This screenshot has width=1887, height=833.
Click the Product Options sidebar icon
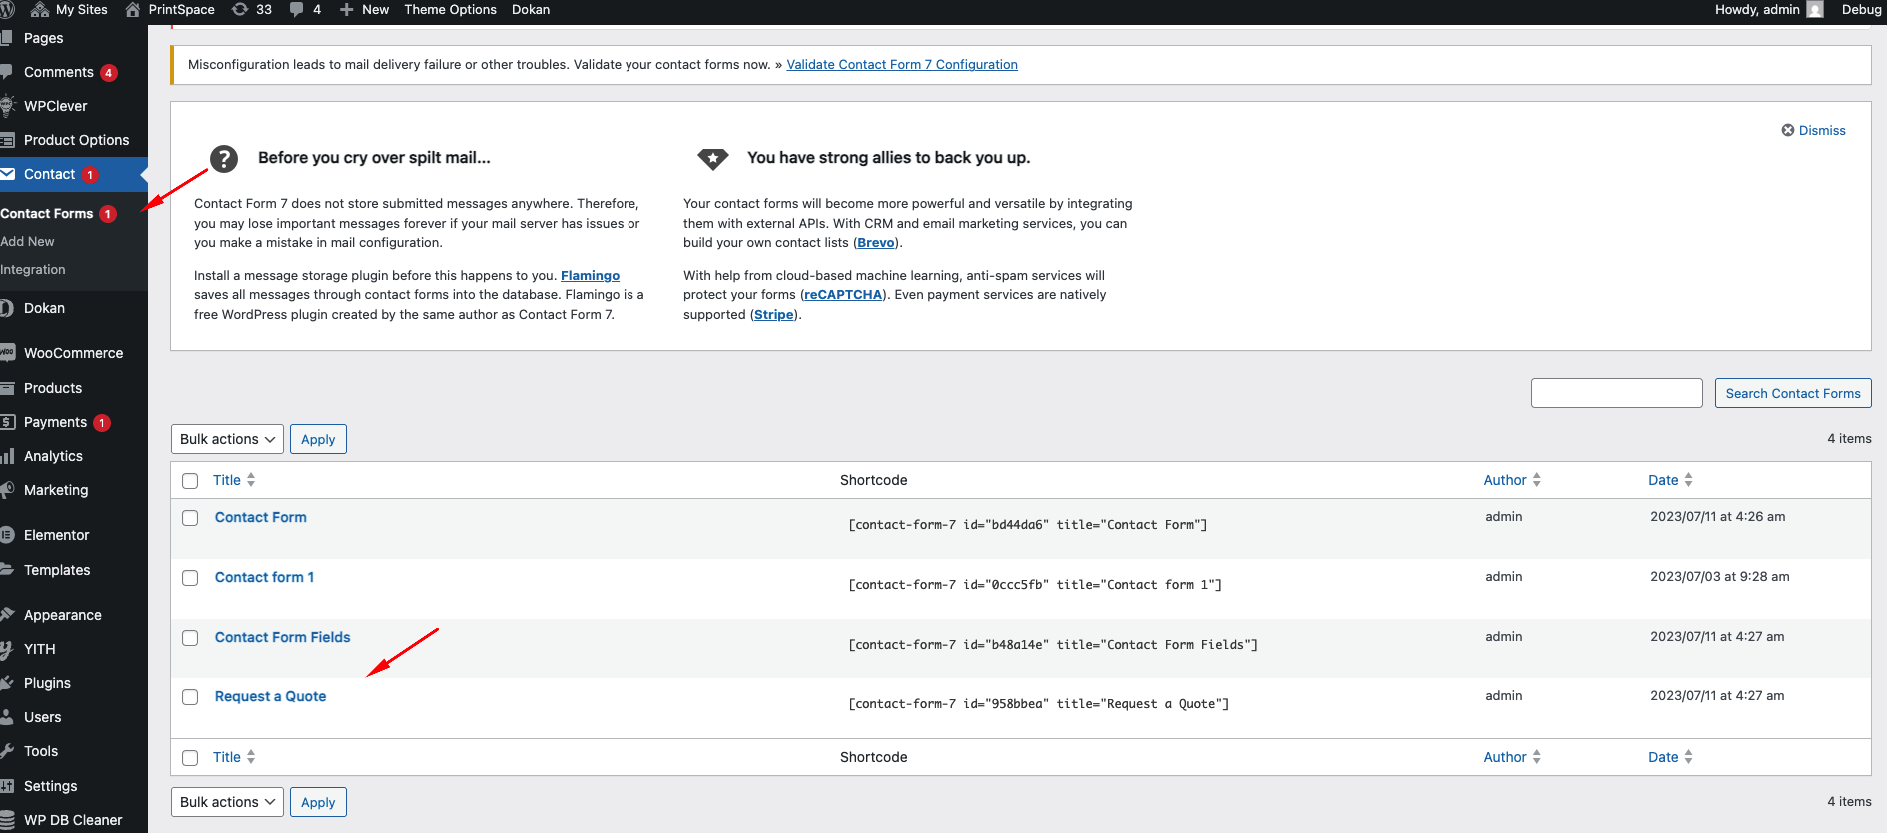tap(7, 140)
